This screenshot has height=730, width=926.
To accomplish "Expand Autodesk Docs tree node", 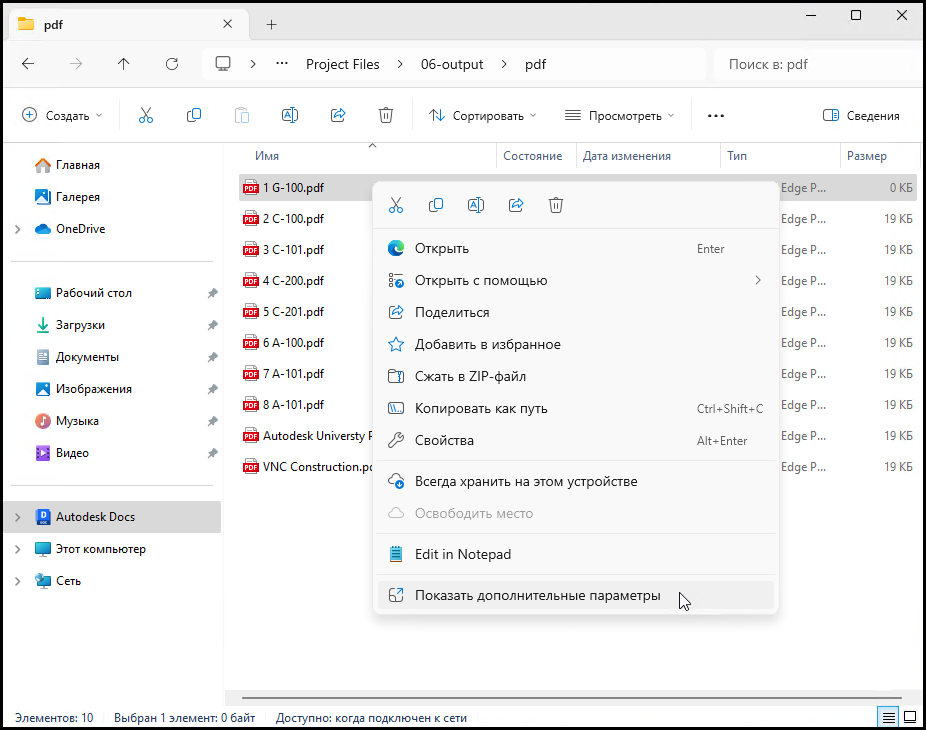I will pos(18,517).
